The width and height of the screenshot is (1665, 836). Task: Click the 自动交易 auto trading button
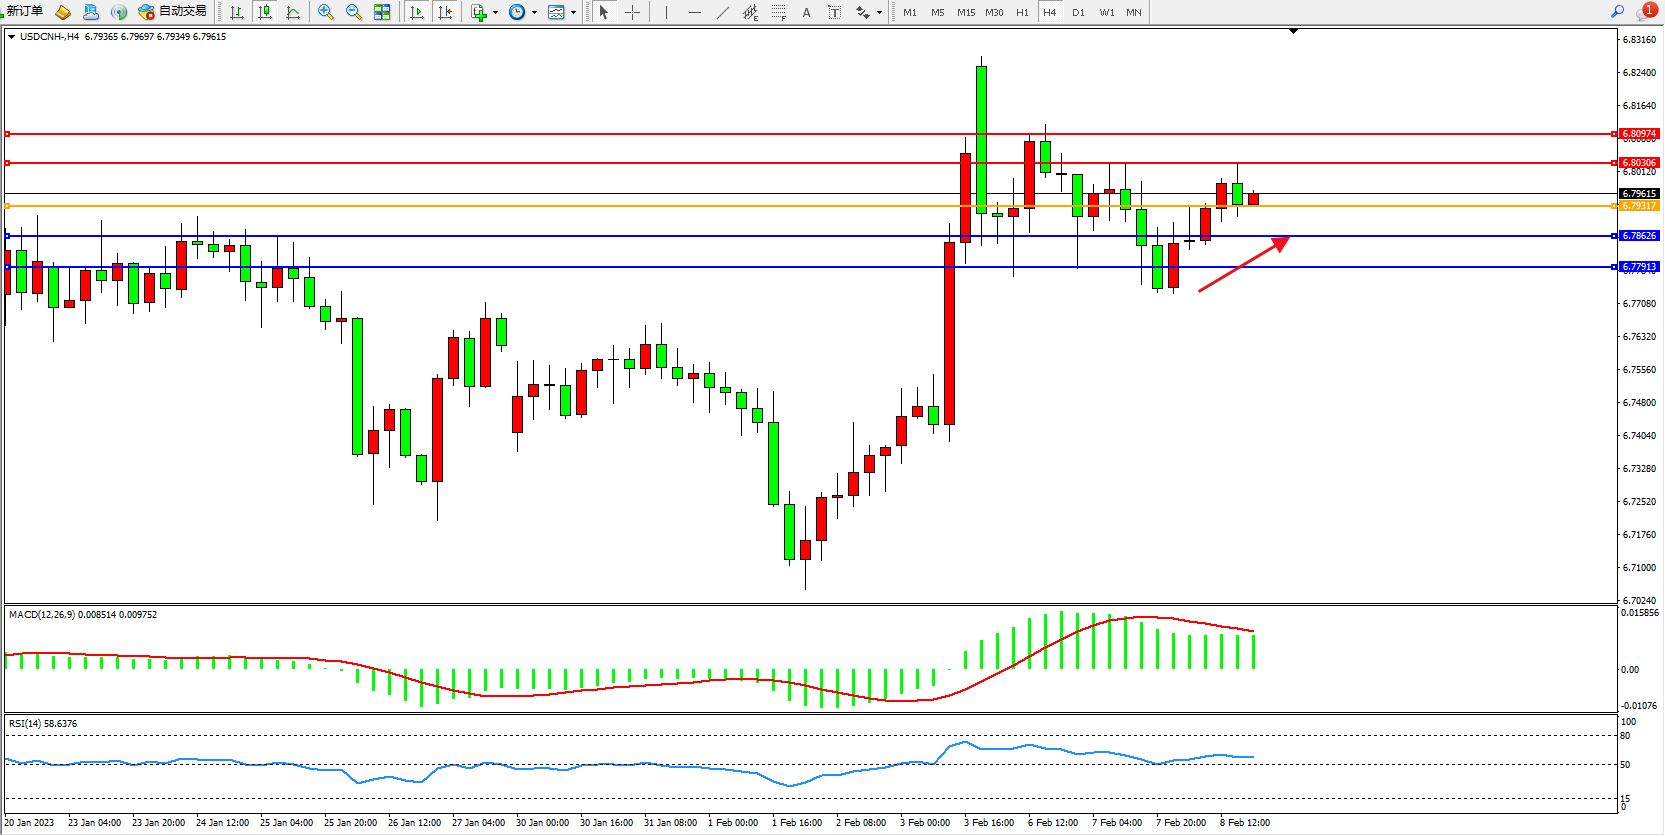[173, 11]
